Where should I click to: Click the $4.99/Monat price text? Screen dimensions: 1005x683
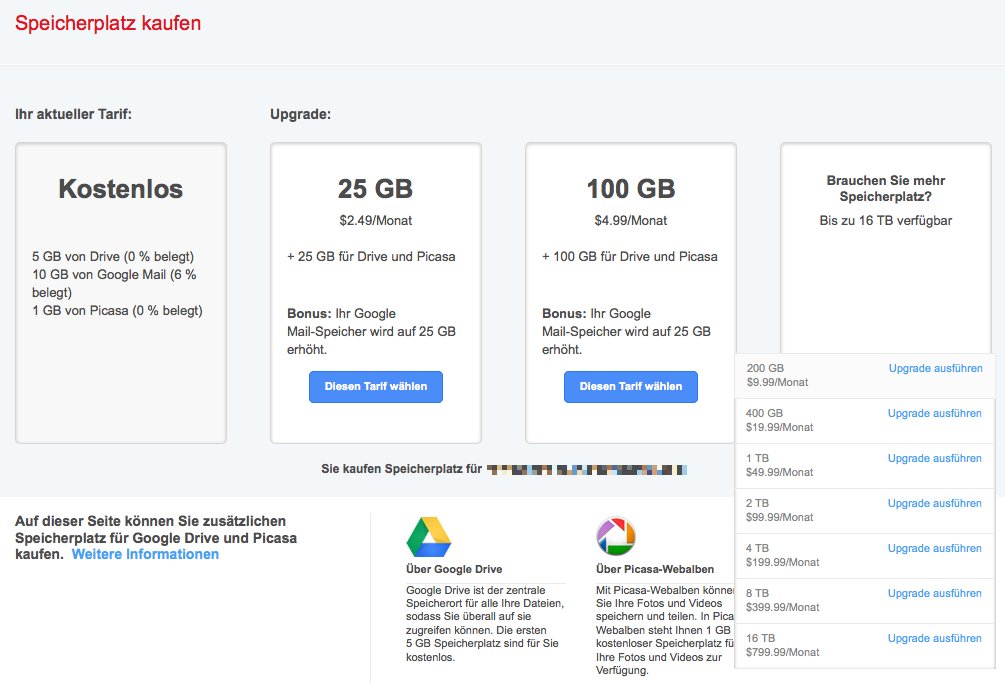click(631, 220)
